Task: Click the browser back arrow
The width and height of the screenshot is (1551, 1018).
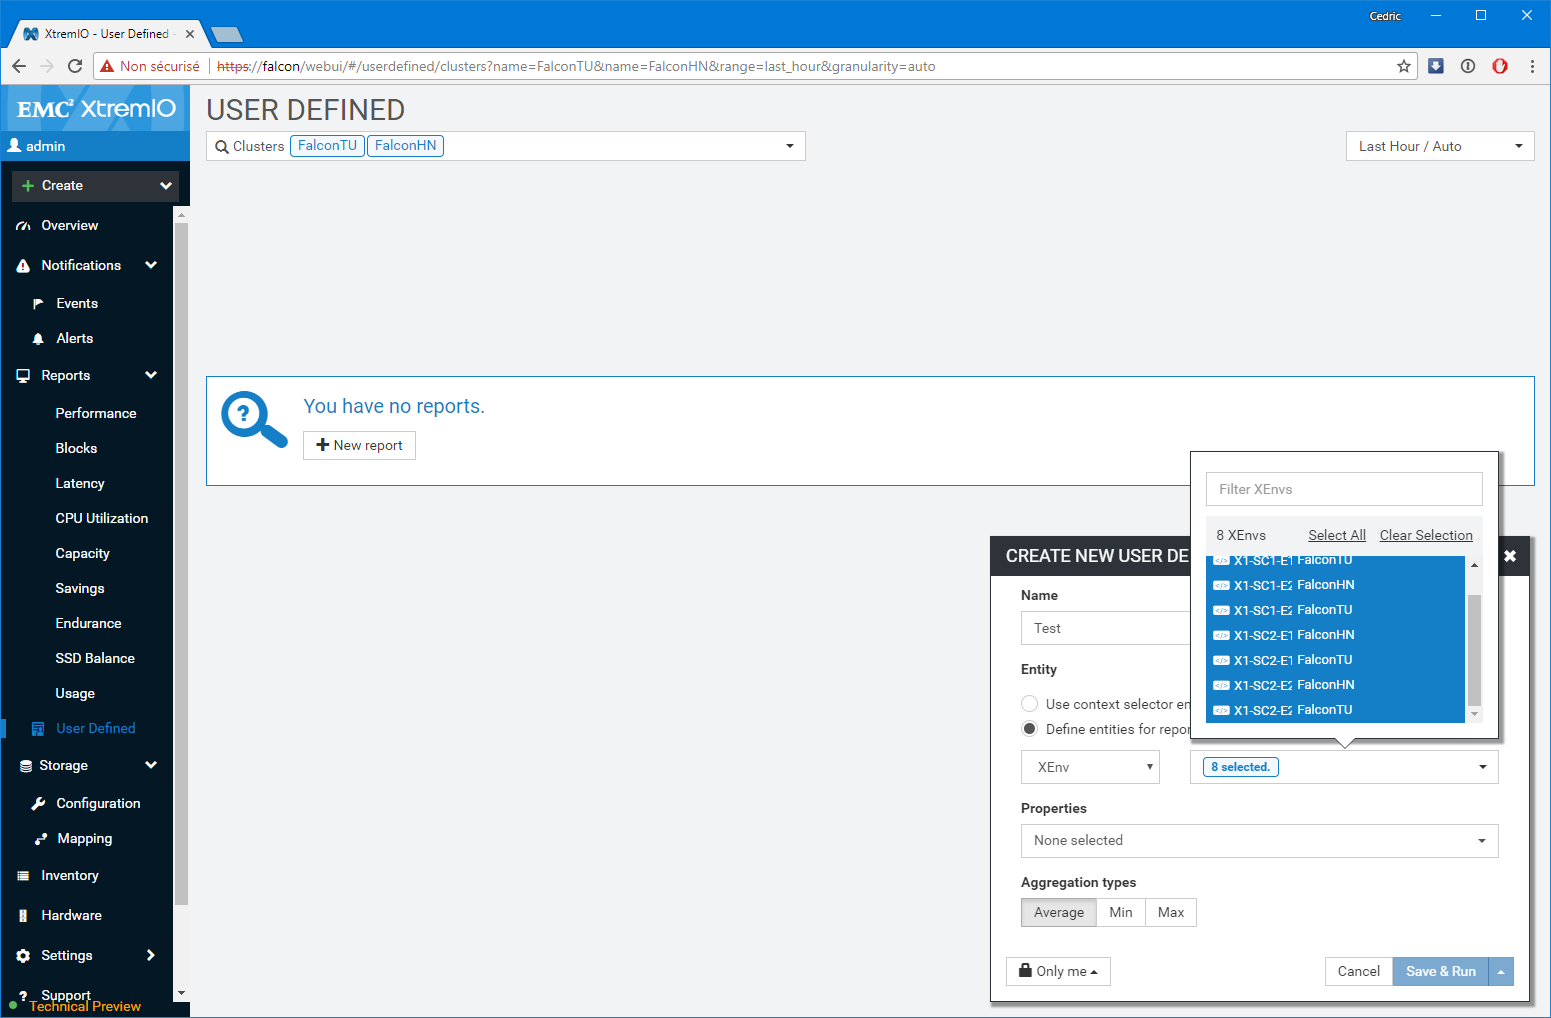Action: pyautogui.click(x=19, y=66)
